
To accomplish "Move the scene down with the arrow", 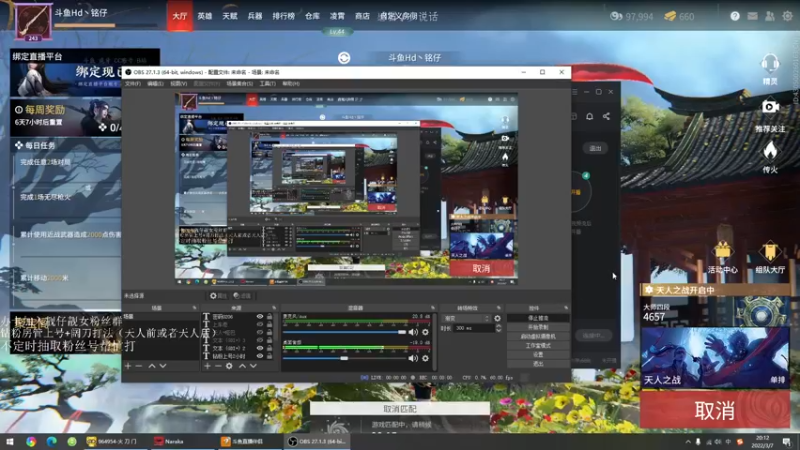I will pos(163,366).
